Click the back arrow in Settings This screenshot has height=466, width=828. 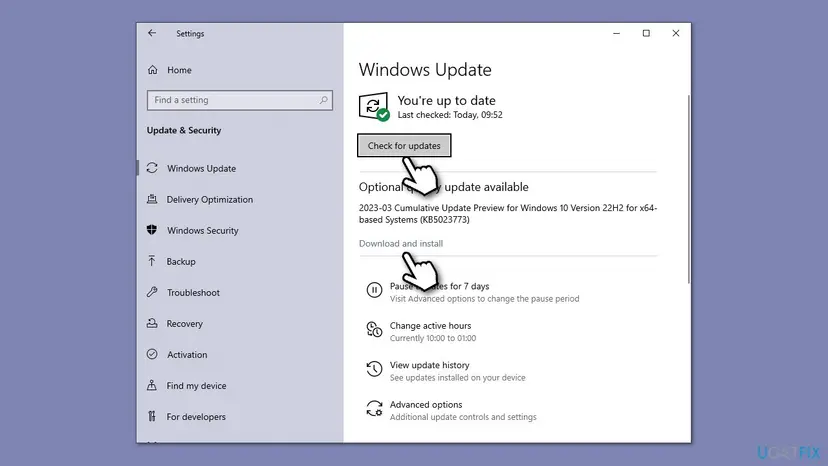[x=152, y=33]
